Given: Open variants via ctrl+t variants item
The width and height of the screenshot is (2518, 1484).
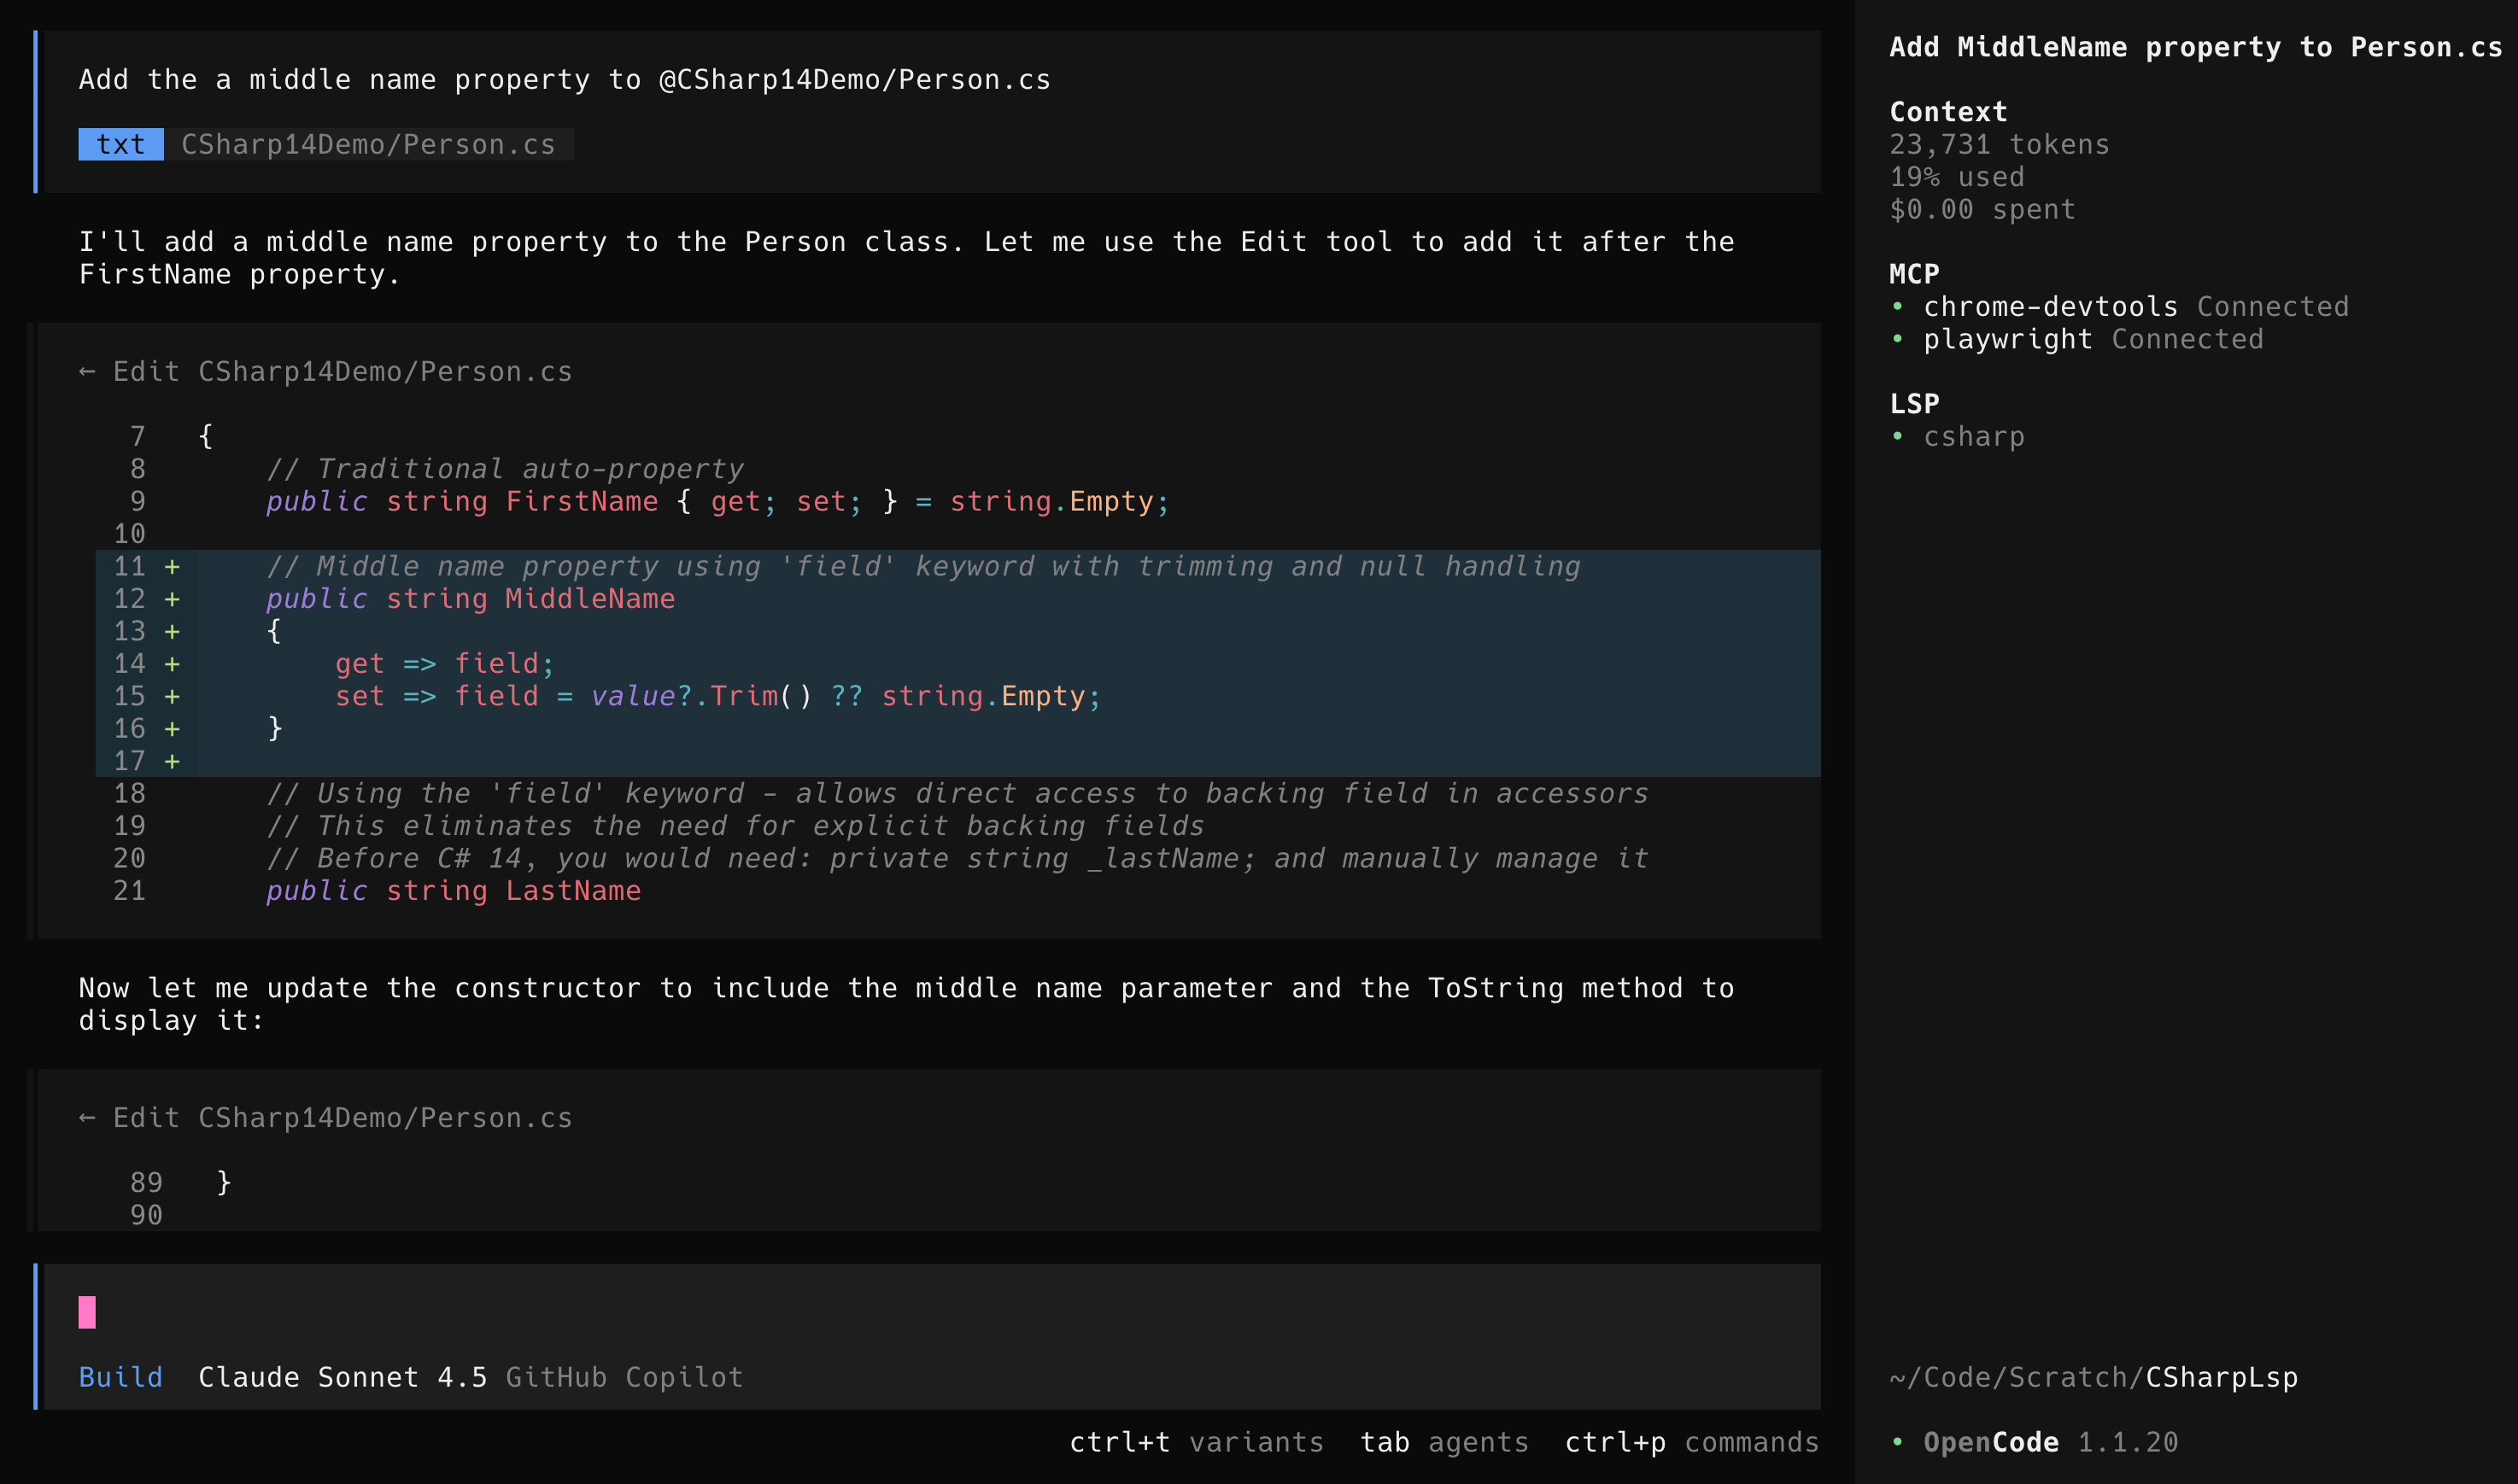Looking at the screenshot, I should point(1196,1442).
